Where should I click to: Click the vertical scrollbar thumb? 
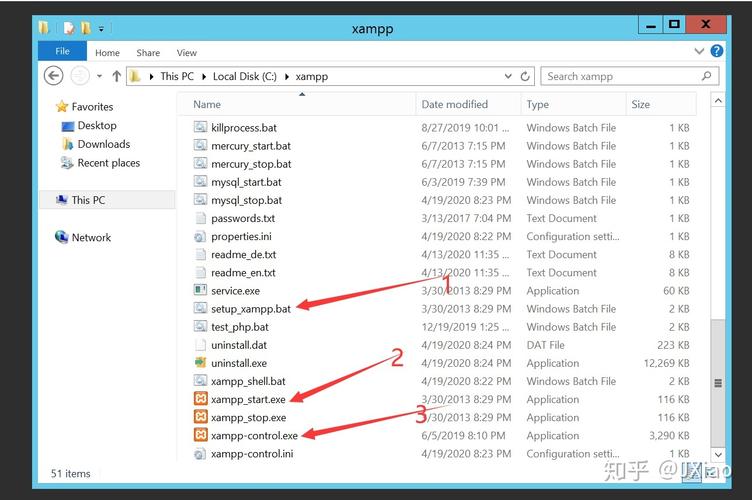717,382
